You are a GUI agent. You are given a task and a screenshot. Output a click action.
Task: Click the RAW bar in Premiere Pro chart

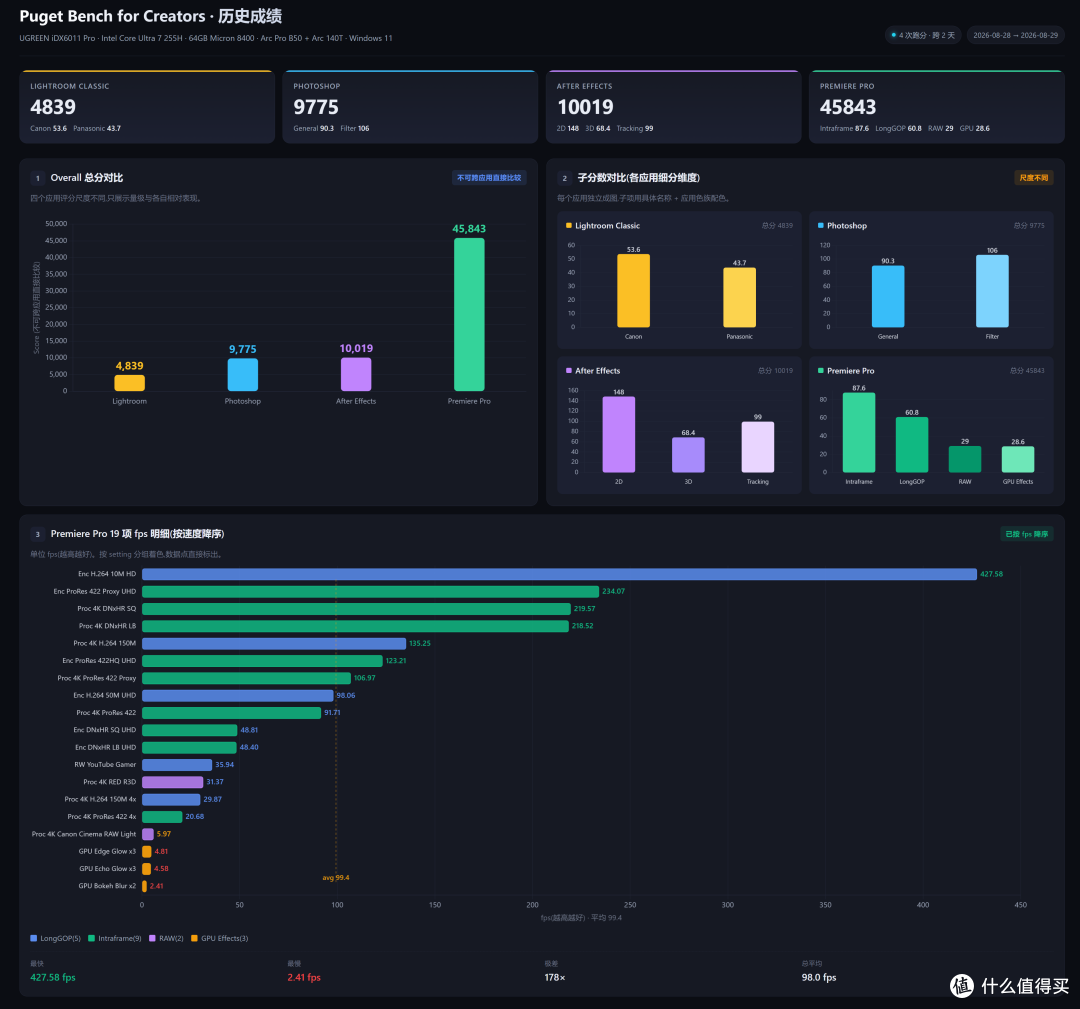(x=965, y=459)
